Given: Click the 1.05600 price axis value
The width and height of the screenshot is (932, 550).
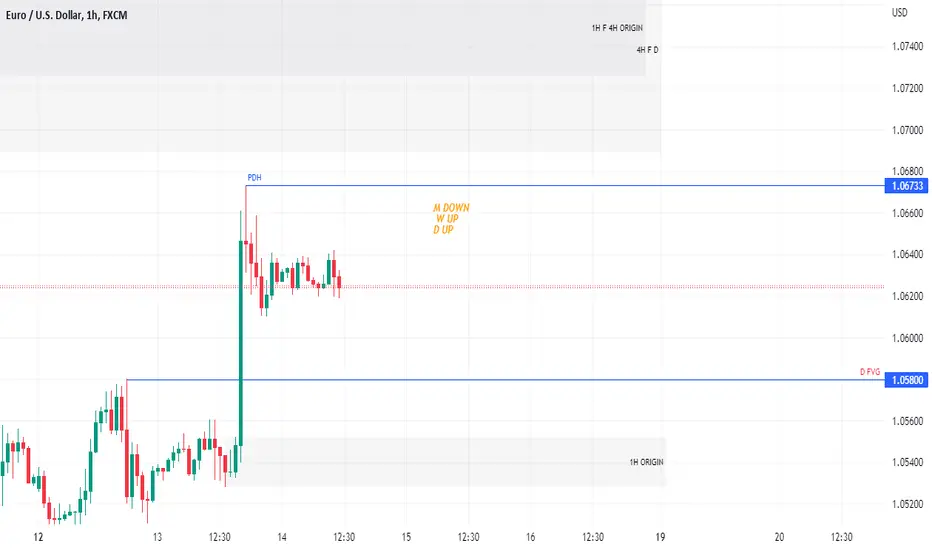Looking at the screenshot, I should click(908, 421).
